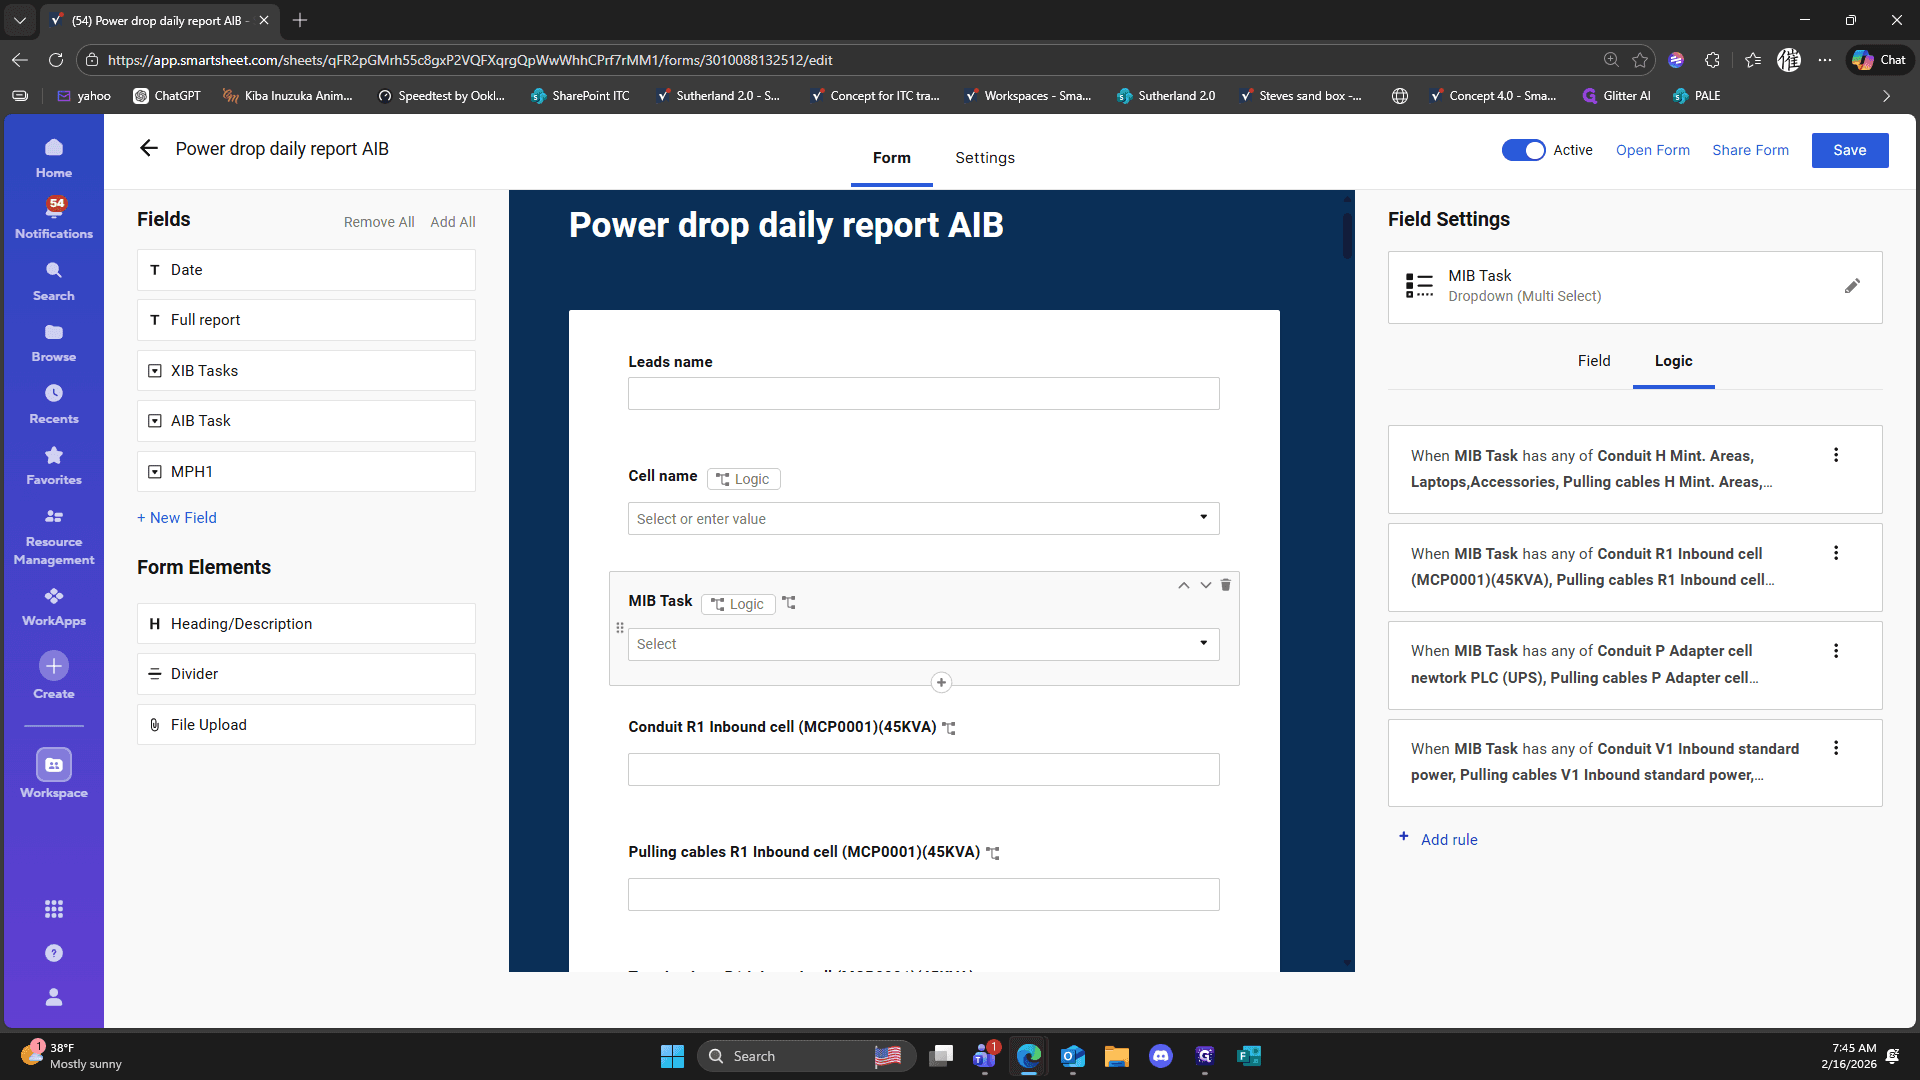Switch to the Form tab
This screenshot has height=1080, width=1920.
tap(891, 158)
